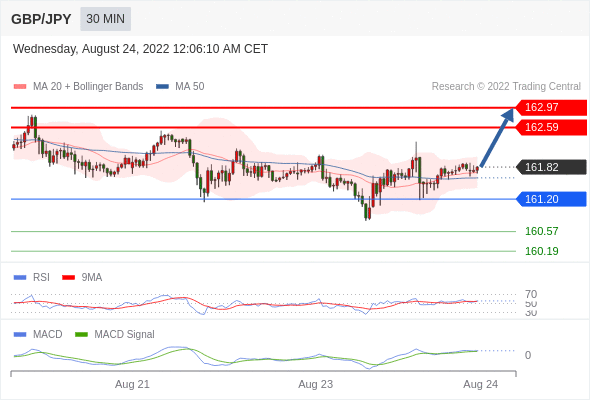
Task: Click the green 160.57 support level label
Action: tap(541, 231)
